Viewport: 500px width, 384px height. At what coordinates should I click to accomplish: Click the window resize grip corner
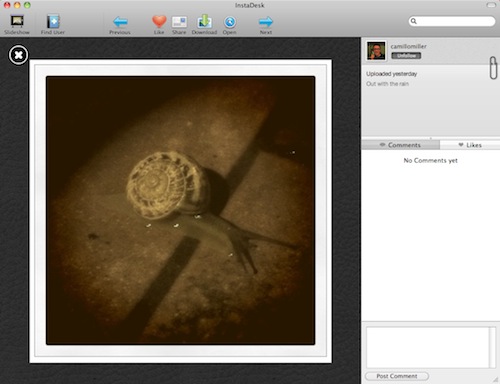coord(496,380)
